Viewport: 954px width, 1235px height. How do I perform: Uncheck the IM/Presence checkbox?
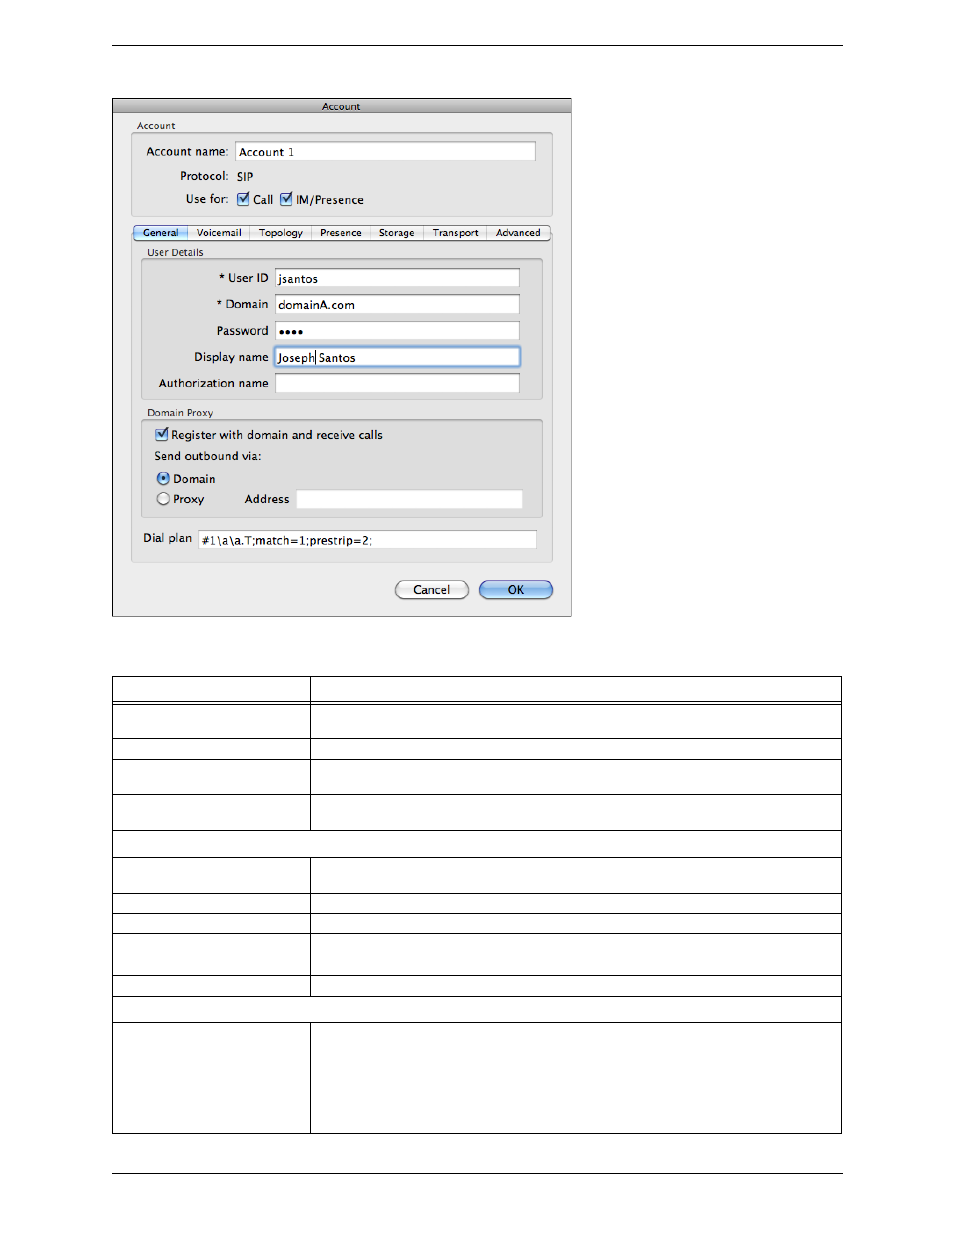286,199
